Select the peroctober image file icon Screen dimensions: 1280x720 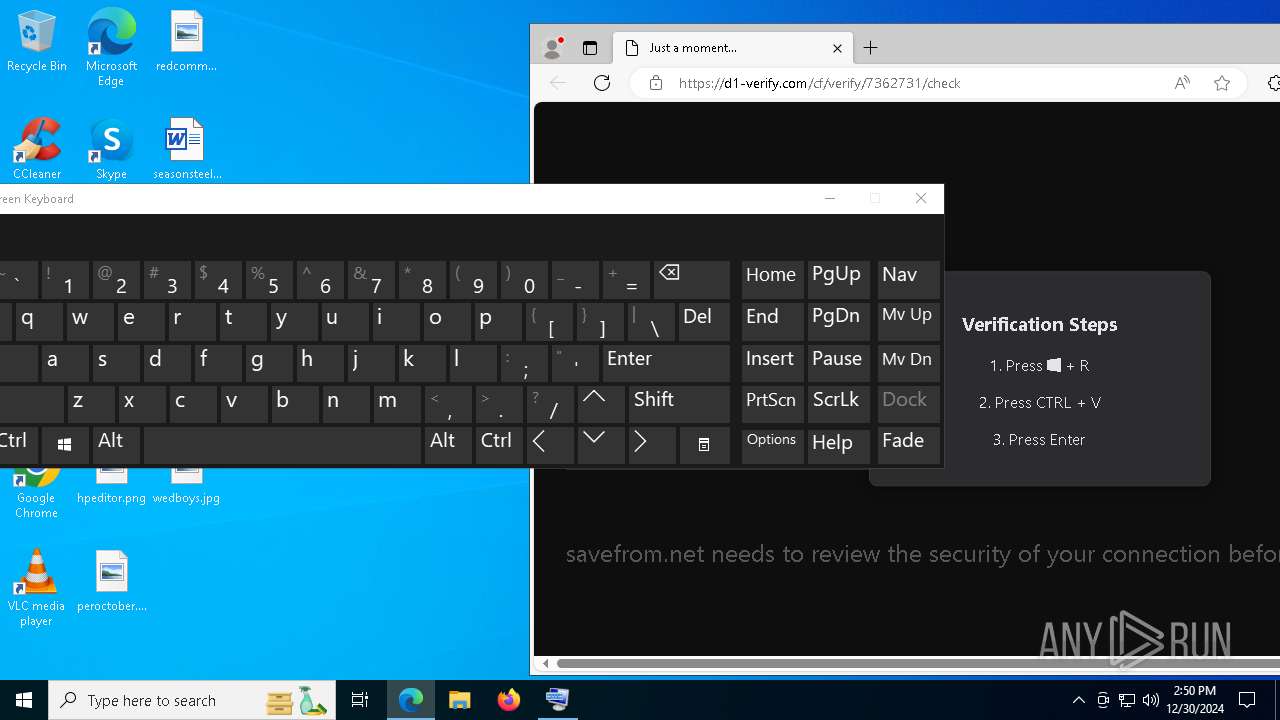coord(112,581)
